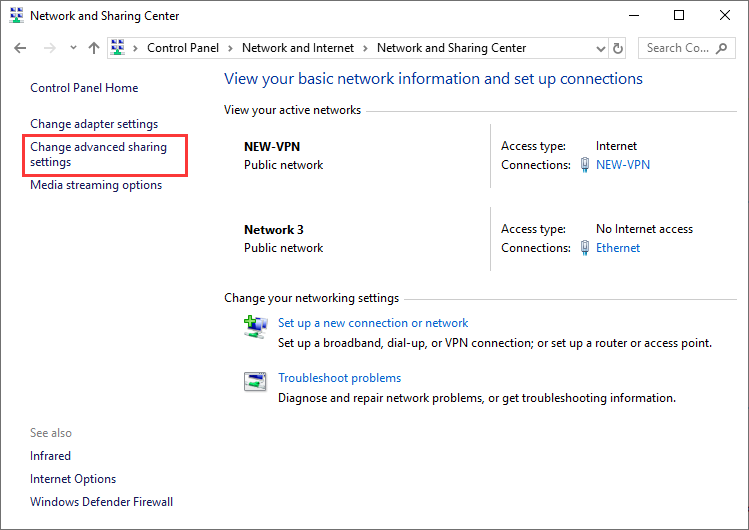Close the Network and Sharing Center window
The image size is (749, 530).
coord(725,15)
